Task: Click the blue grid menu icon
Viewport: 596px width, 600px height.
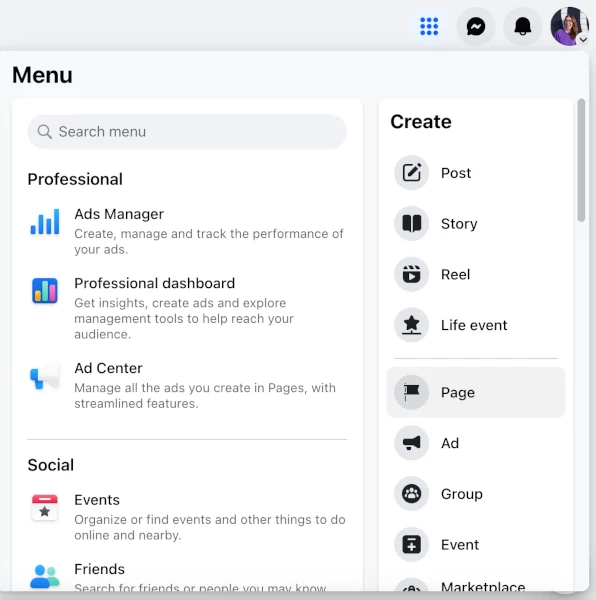Action: pyautogui.click(x=429, y=26)
